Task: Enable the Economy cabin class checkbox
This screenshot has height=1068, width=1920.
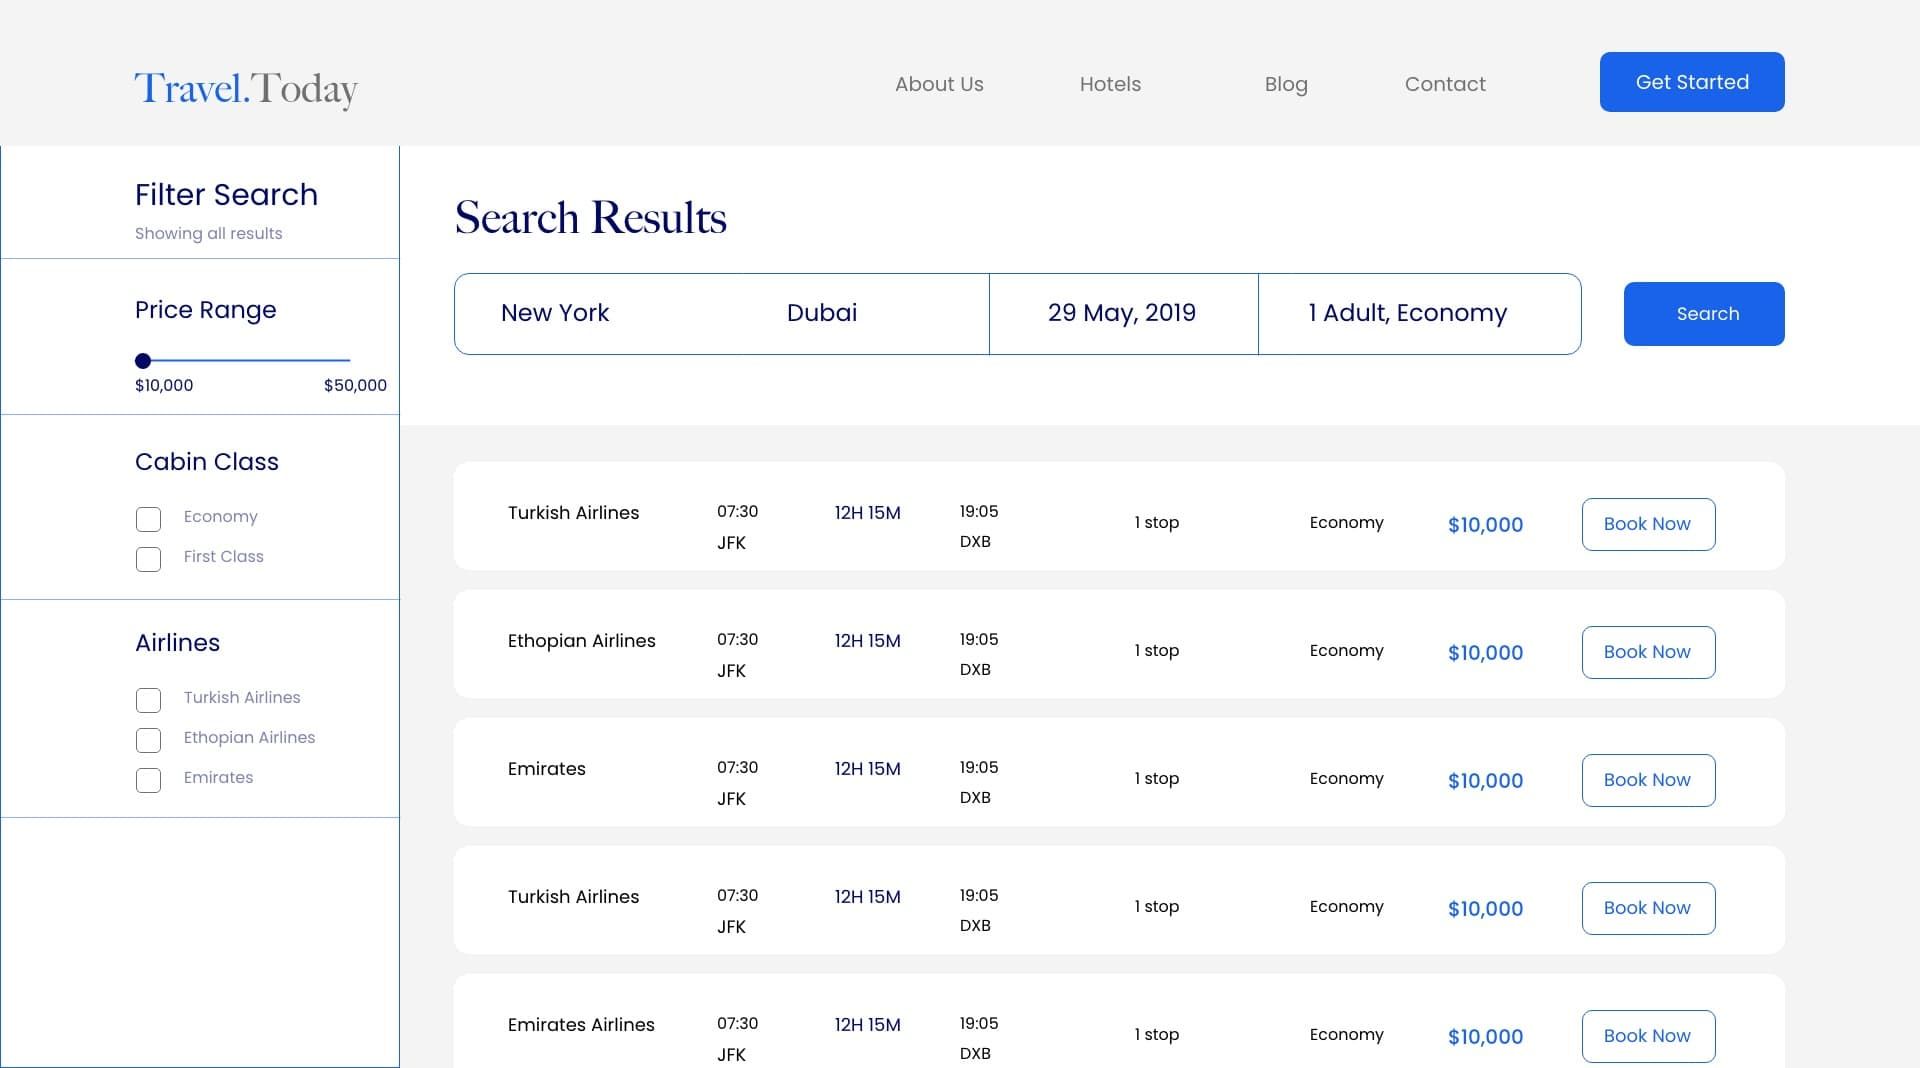Action: (x=148, y=519)
